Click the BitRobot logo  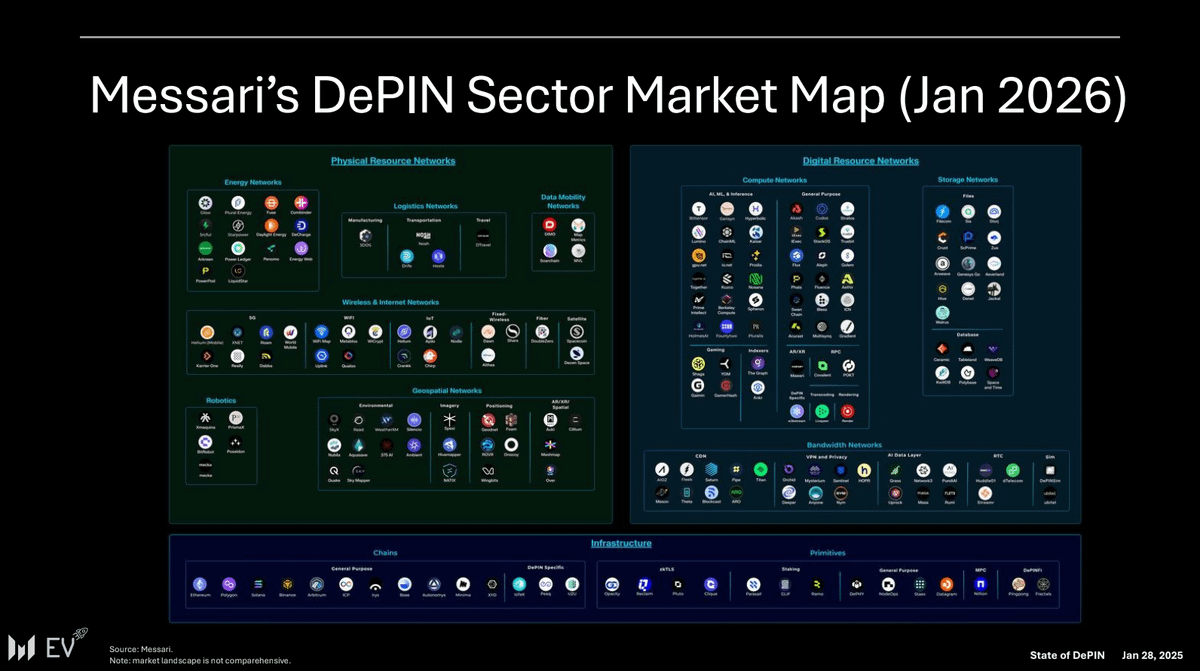(x=205, y=441)
